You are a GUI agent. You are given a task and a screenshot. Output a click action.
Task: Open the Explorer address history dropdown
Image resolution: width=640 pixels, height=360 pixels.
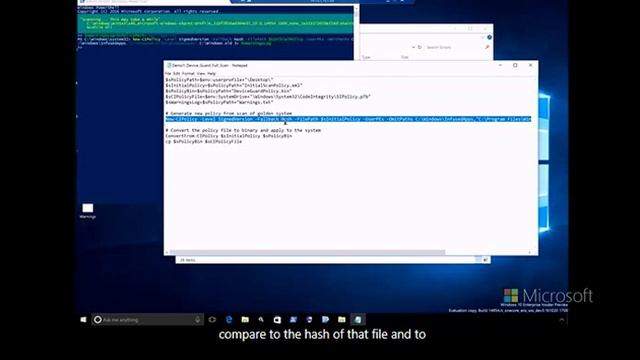[x=413, y=47]
